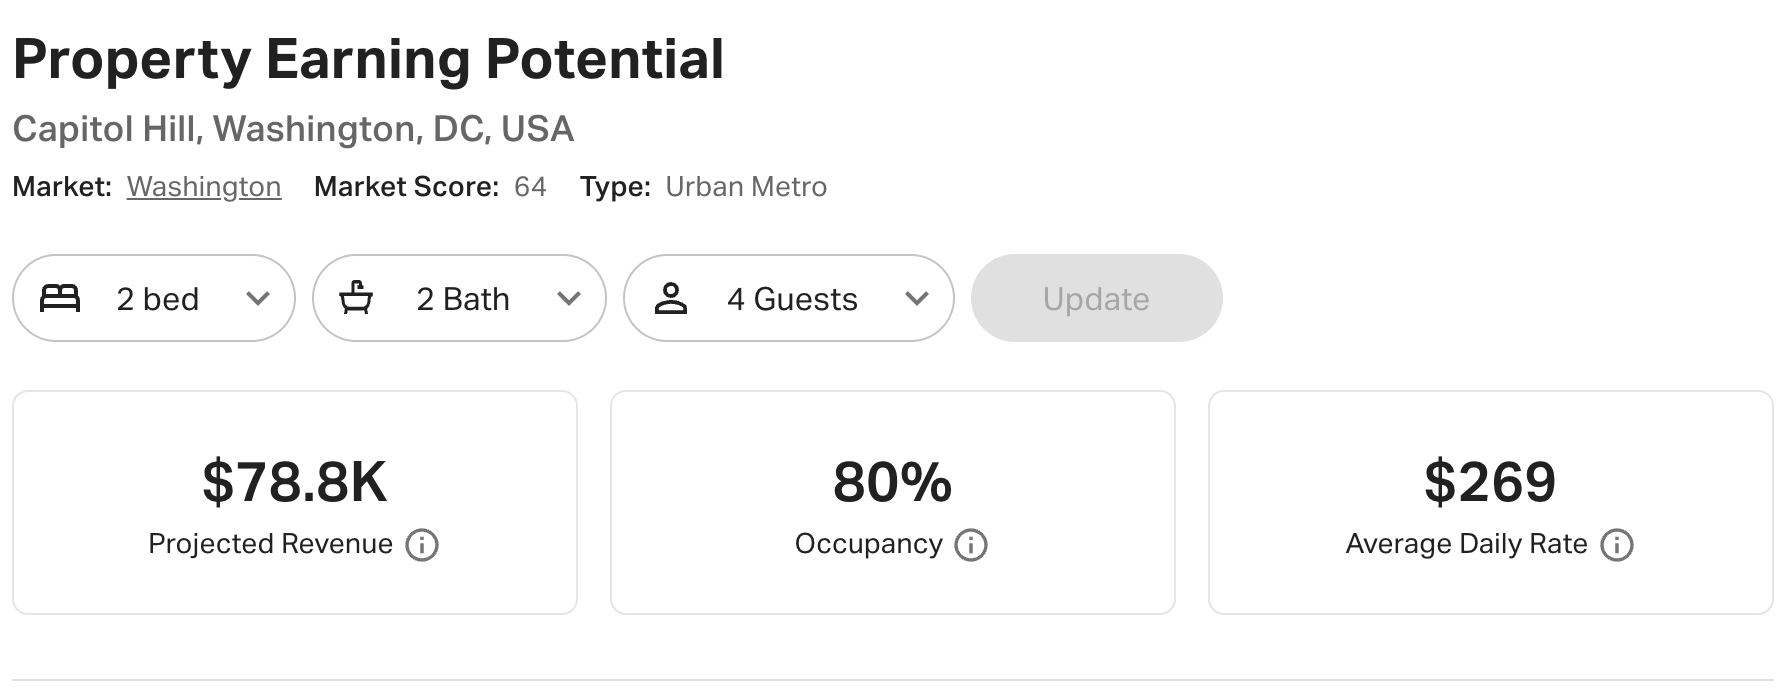Click the Property Earning Potential heading
Screen dimensions: 1786x696
coord(368,59)
